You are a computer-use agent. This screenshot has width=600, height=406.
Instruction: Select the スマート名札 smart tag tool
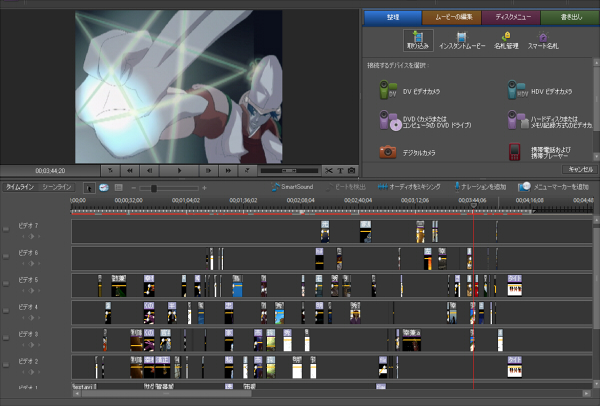tap(543, 41)
